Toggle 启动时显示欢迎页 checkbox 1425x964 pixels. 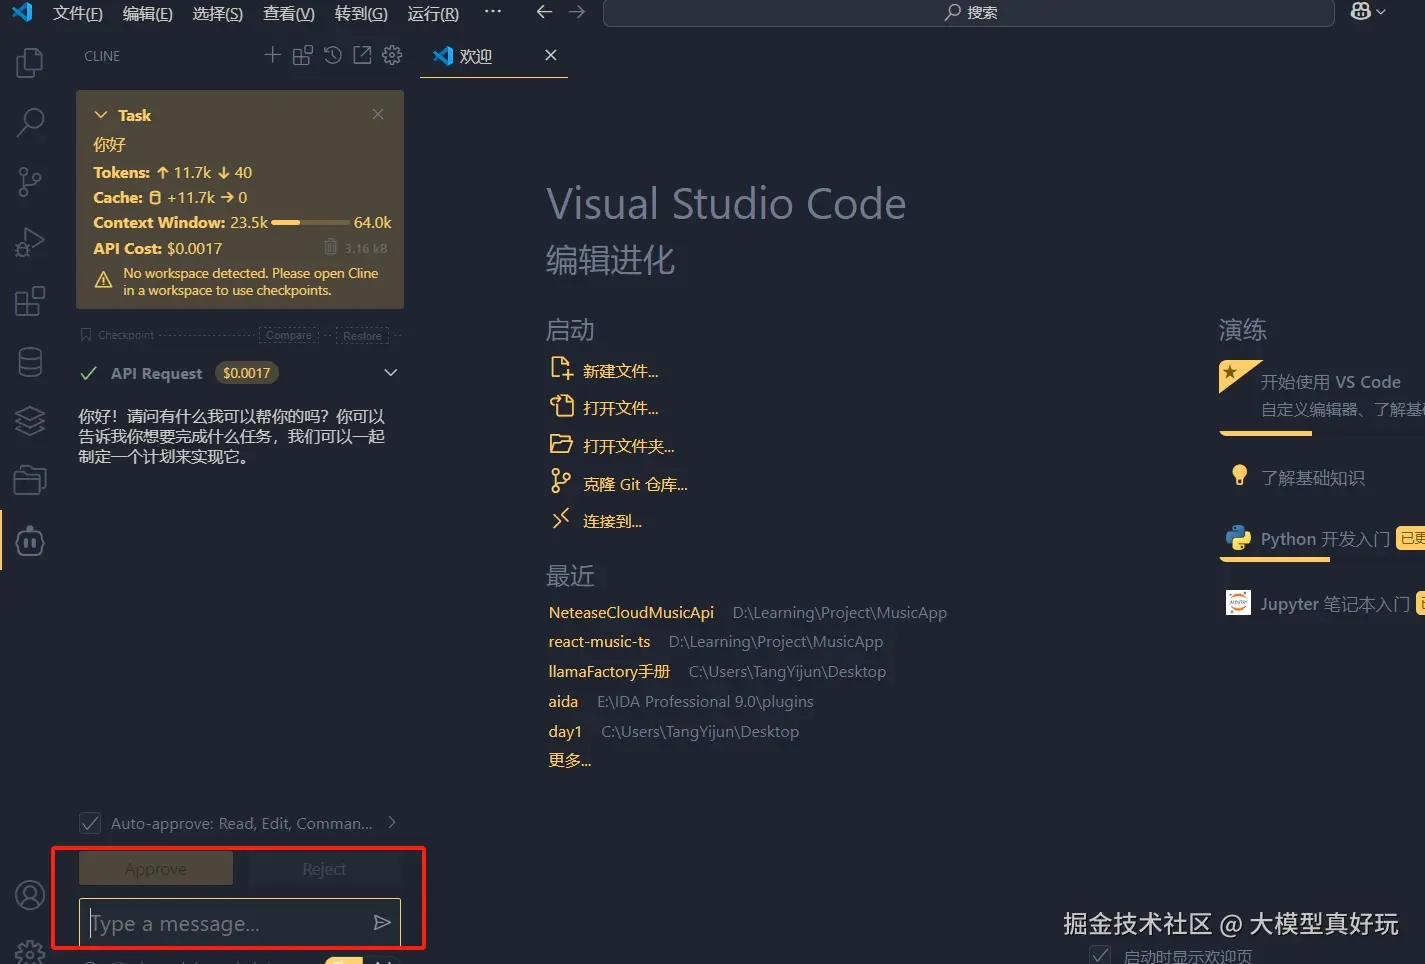point(1100,955)
